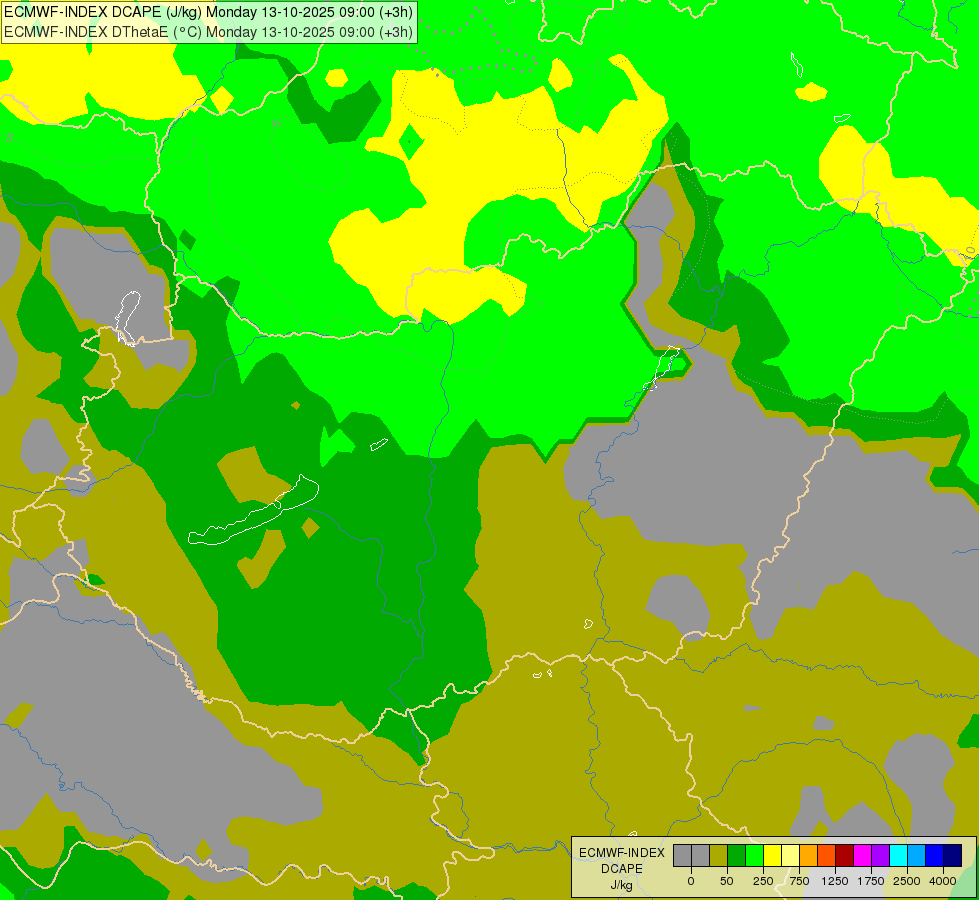
Task: Select the cyan swatch in the legend
Action: [898, 855]
